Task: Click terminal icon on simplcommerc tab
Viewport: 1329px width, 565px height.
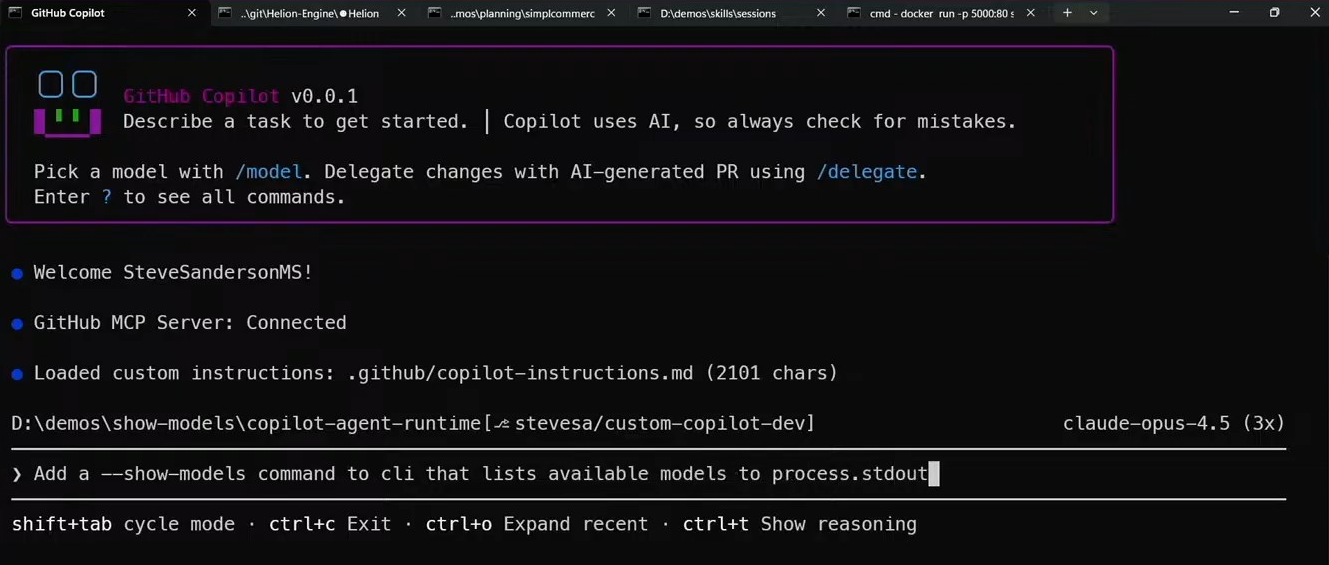Action: coord(434,13)
